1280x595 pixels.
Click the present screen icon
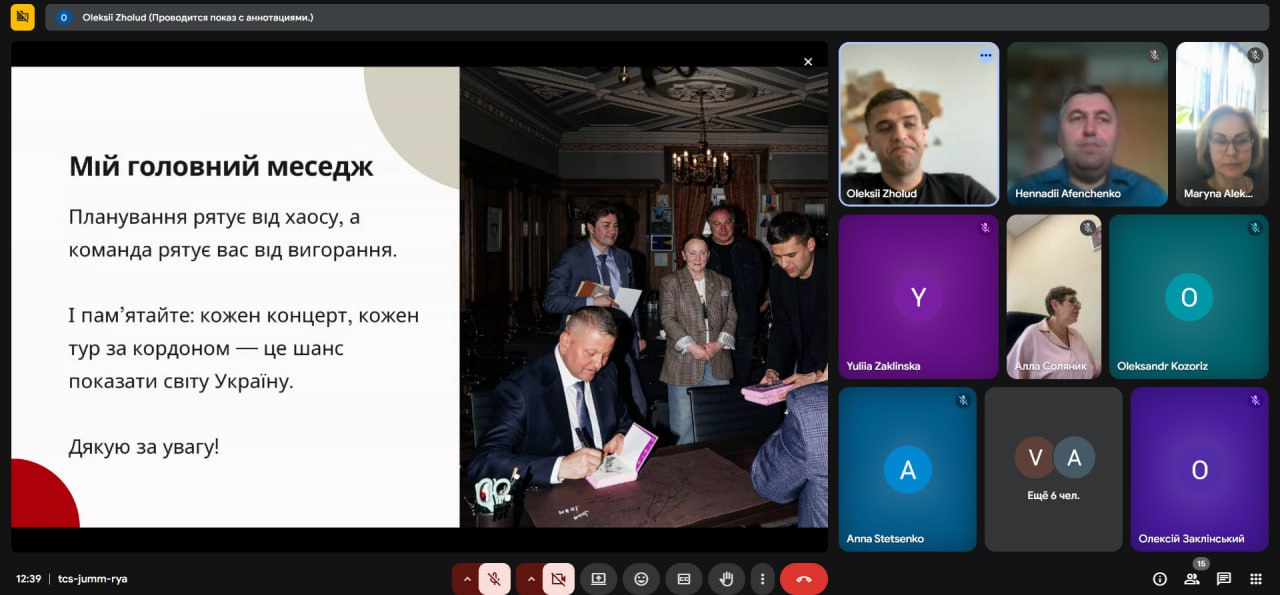pyautogui.click(x=598, y=579)
